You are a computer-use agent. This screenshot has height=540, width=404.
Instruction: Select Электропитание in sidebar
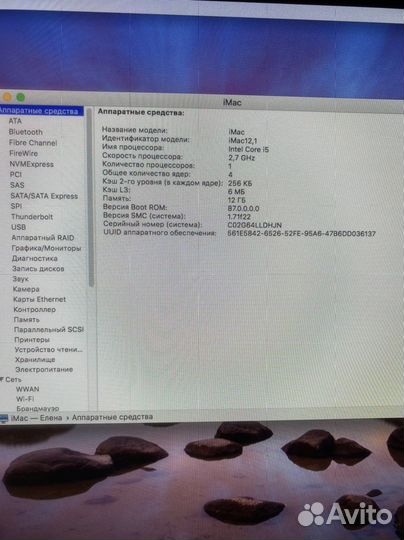click(44, 370)
